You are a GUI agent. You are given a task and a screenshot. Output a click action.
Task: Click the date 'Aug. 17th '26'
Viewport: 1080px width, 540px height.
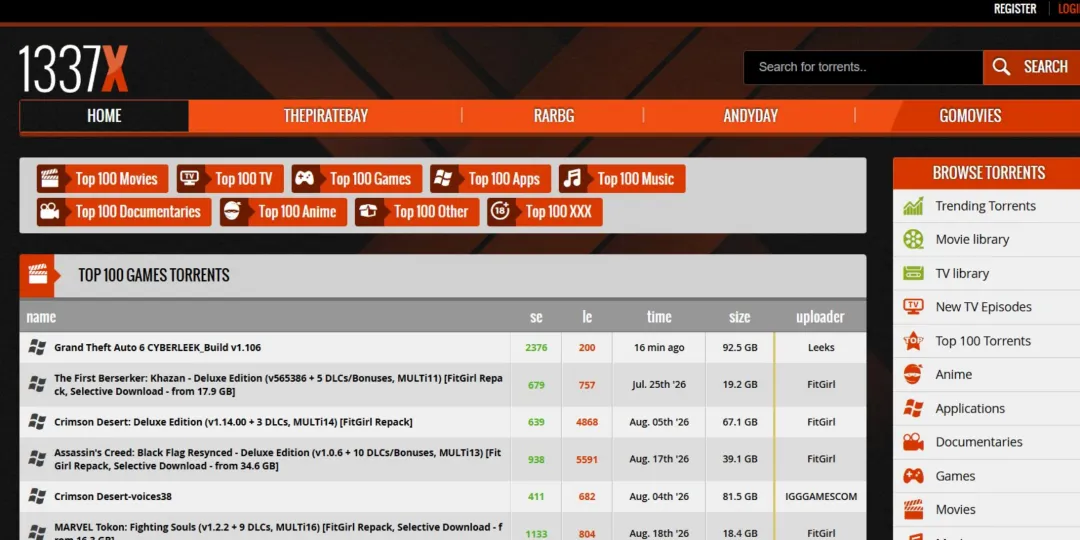(x=659, y=459)
